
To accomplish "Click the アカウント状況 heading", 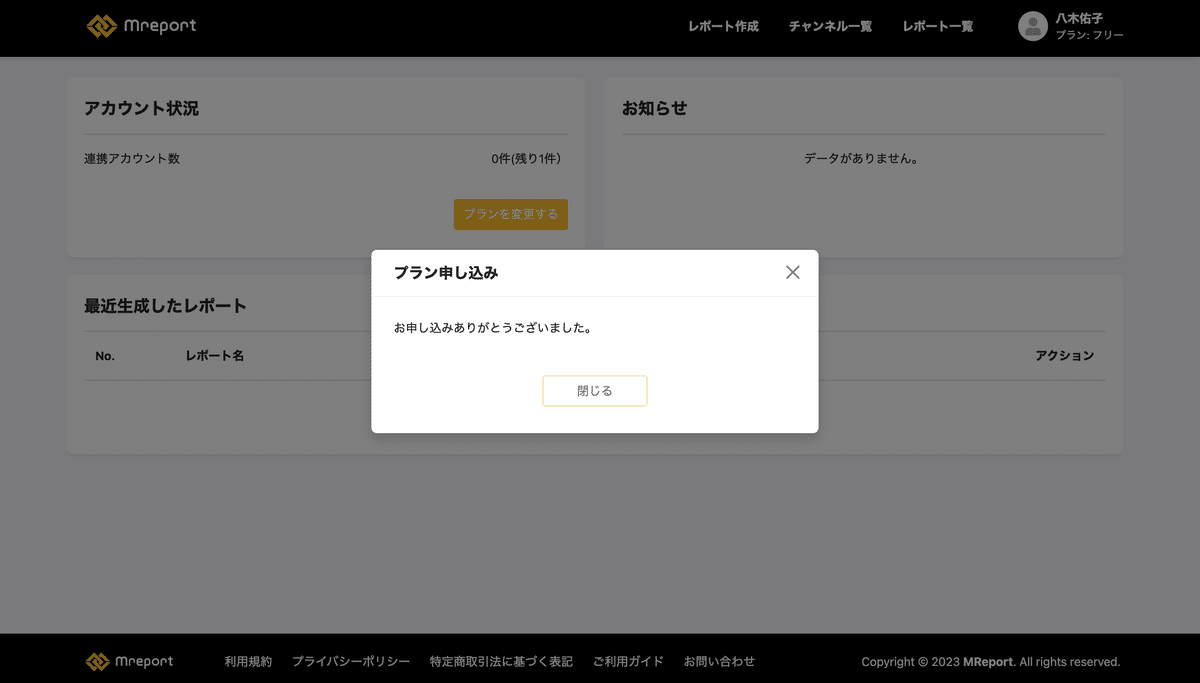I will [x=141, y=108].
